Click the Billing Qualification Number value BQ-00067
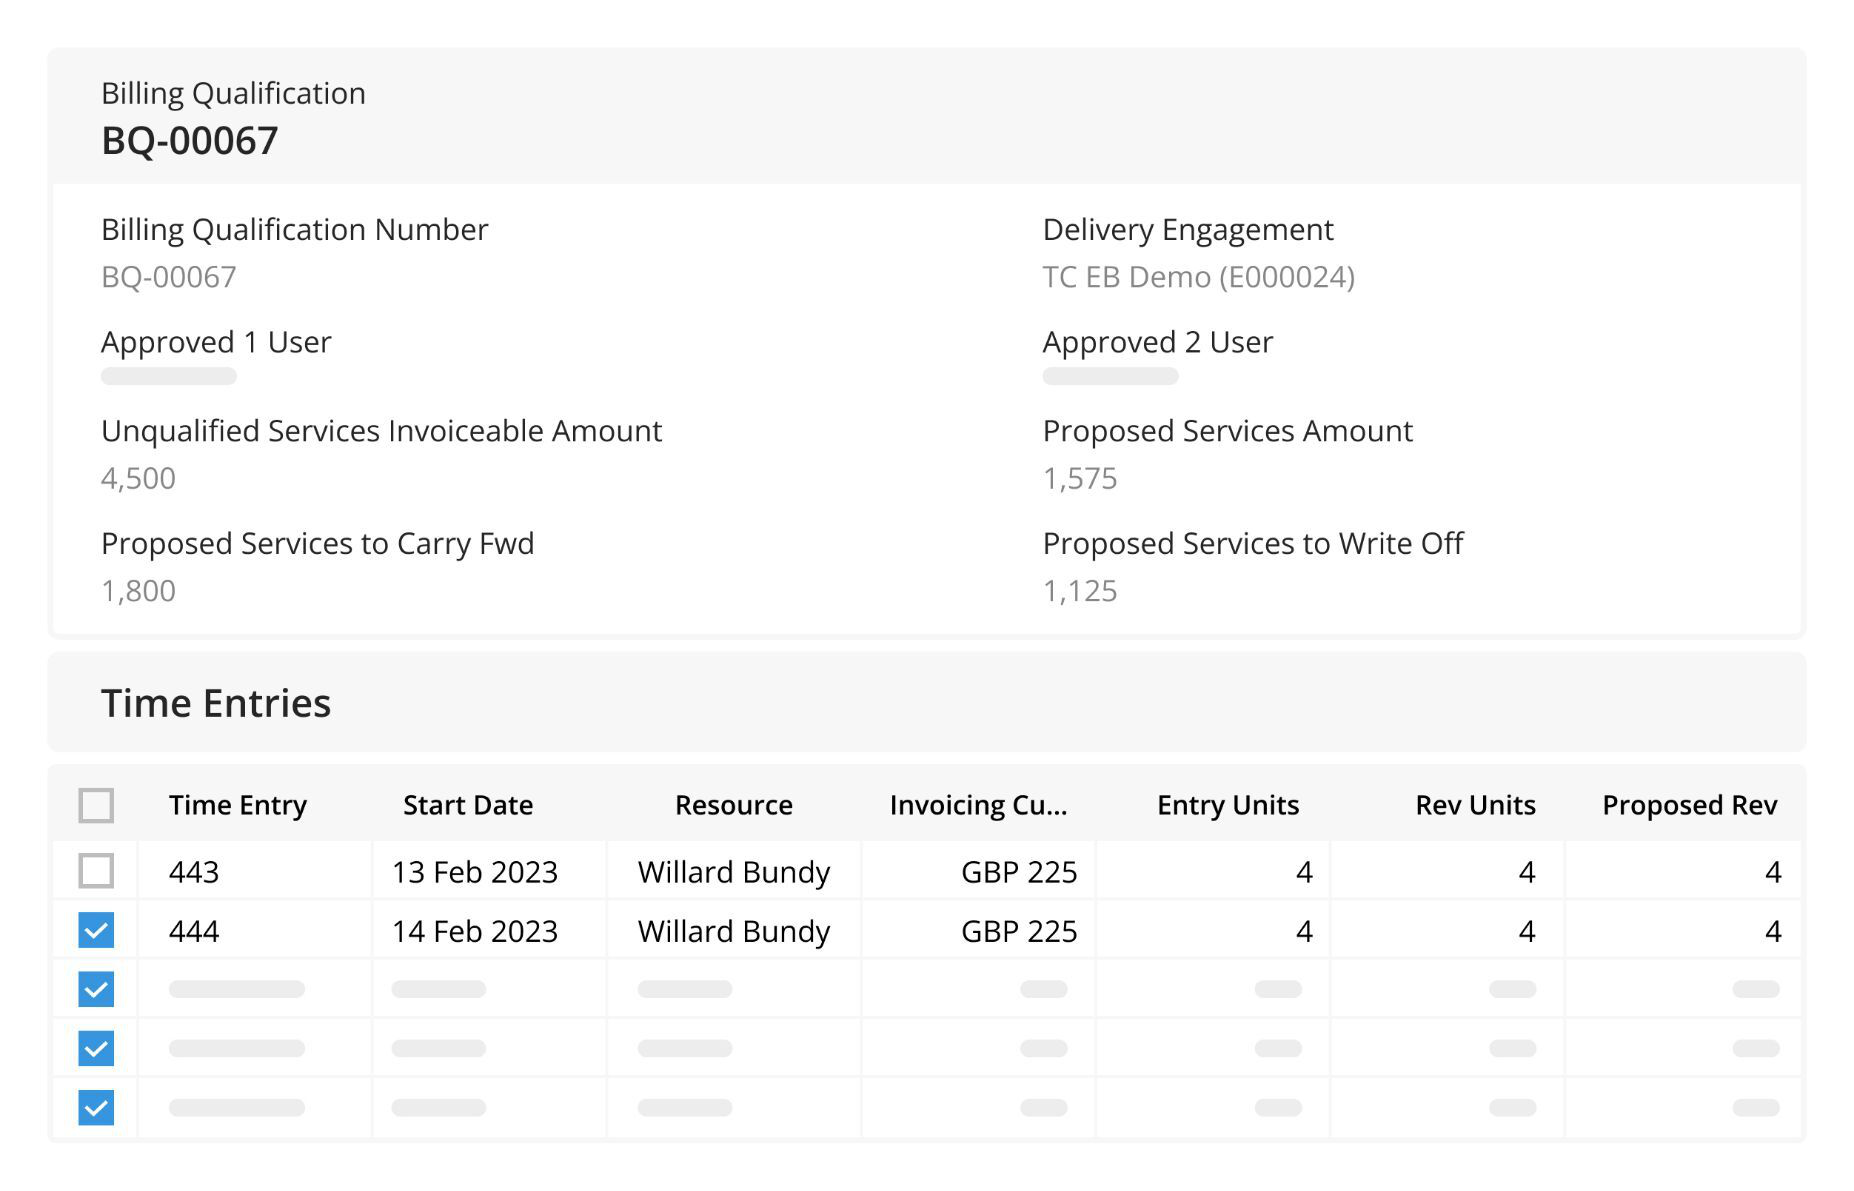 pos(168,277)
